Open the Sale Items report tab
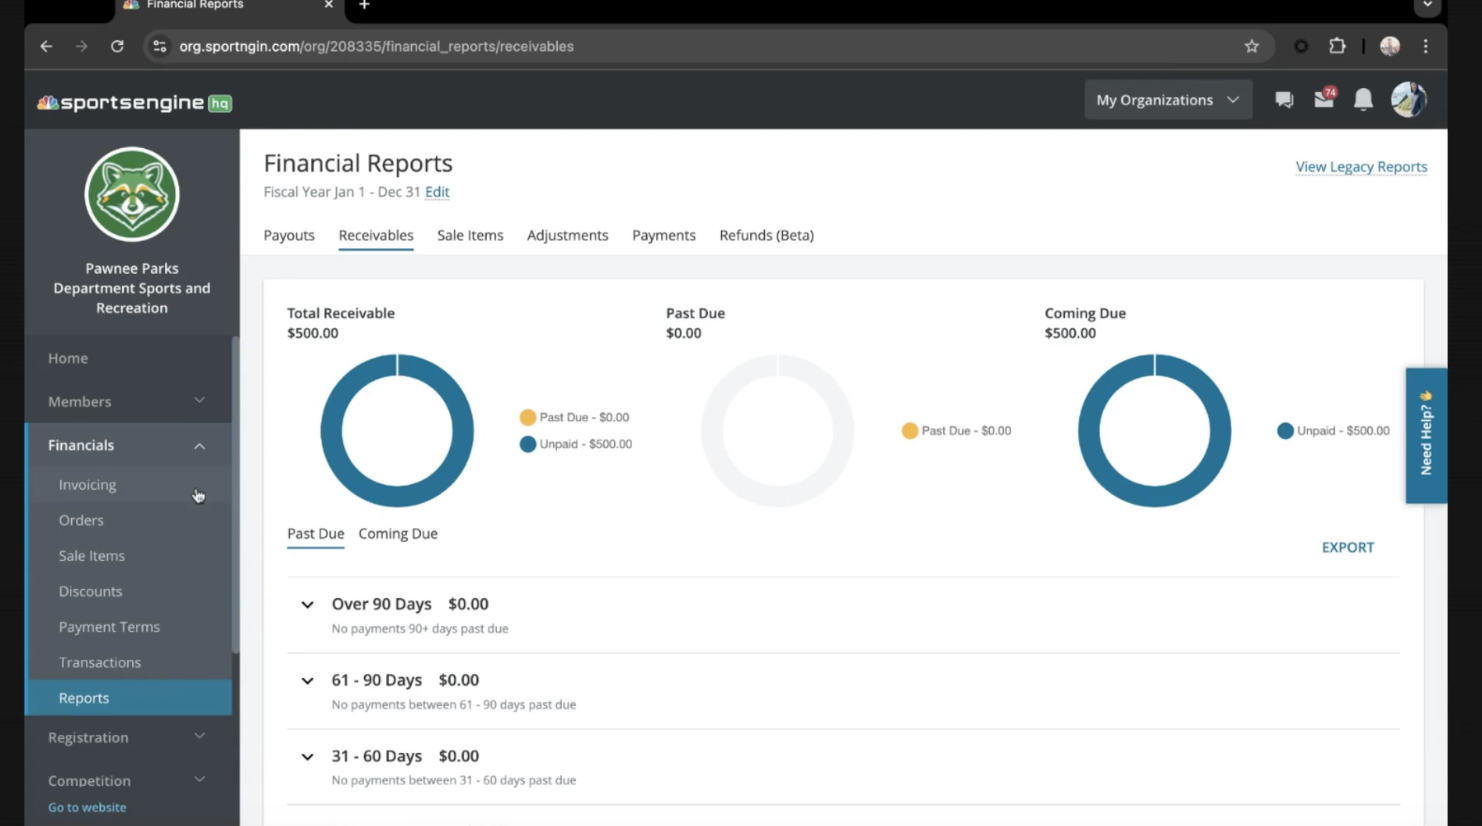The image size is (1482, 826). 470,236
